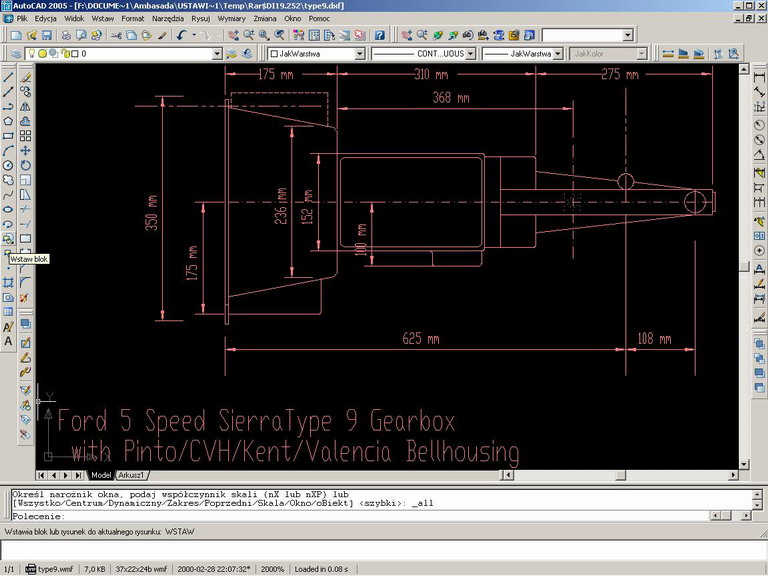The width and height of the screenshot is (768, 576).
Task: Open the Widok menu
Action: tap(74, 19)
